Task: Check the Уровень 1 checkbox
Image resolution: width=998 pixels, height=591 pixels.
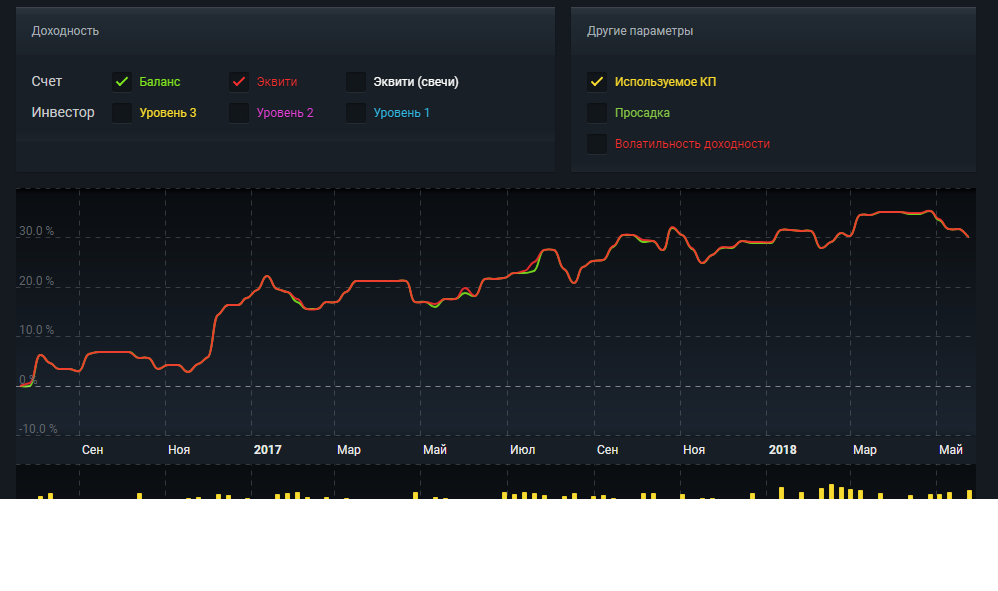Action: coord(356,113)
